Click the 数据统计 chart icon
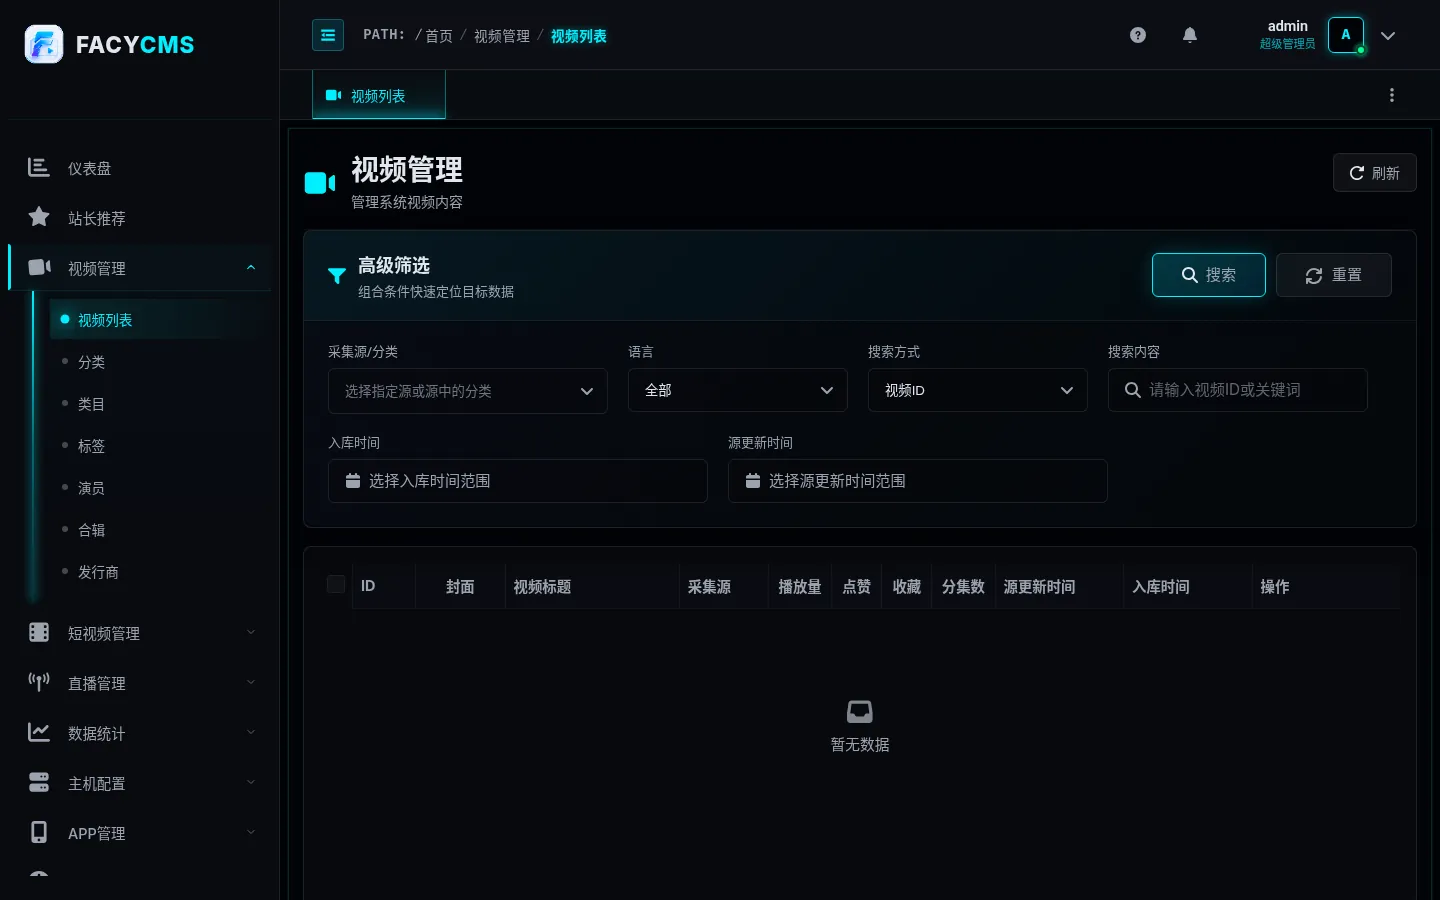 coord(39,732)
